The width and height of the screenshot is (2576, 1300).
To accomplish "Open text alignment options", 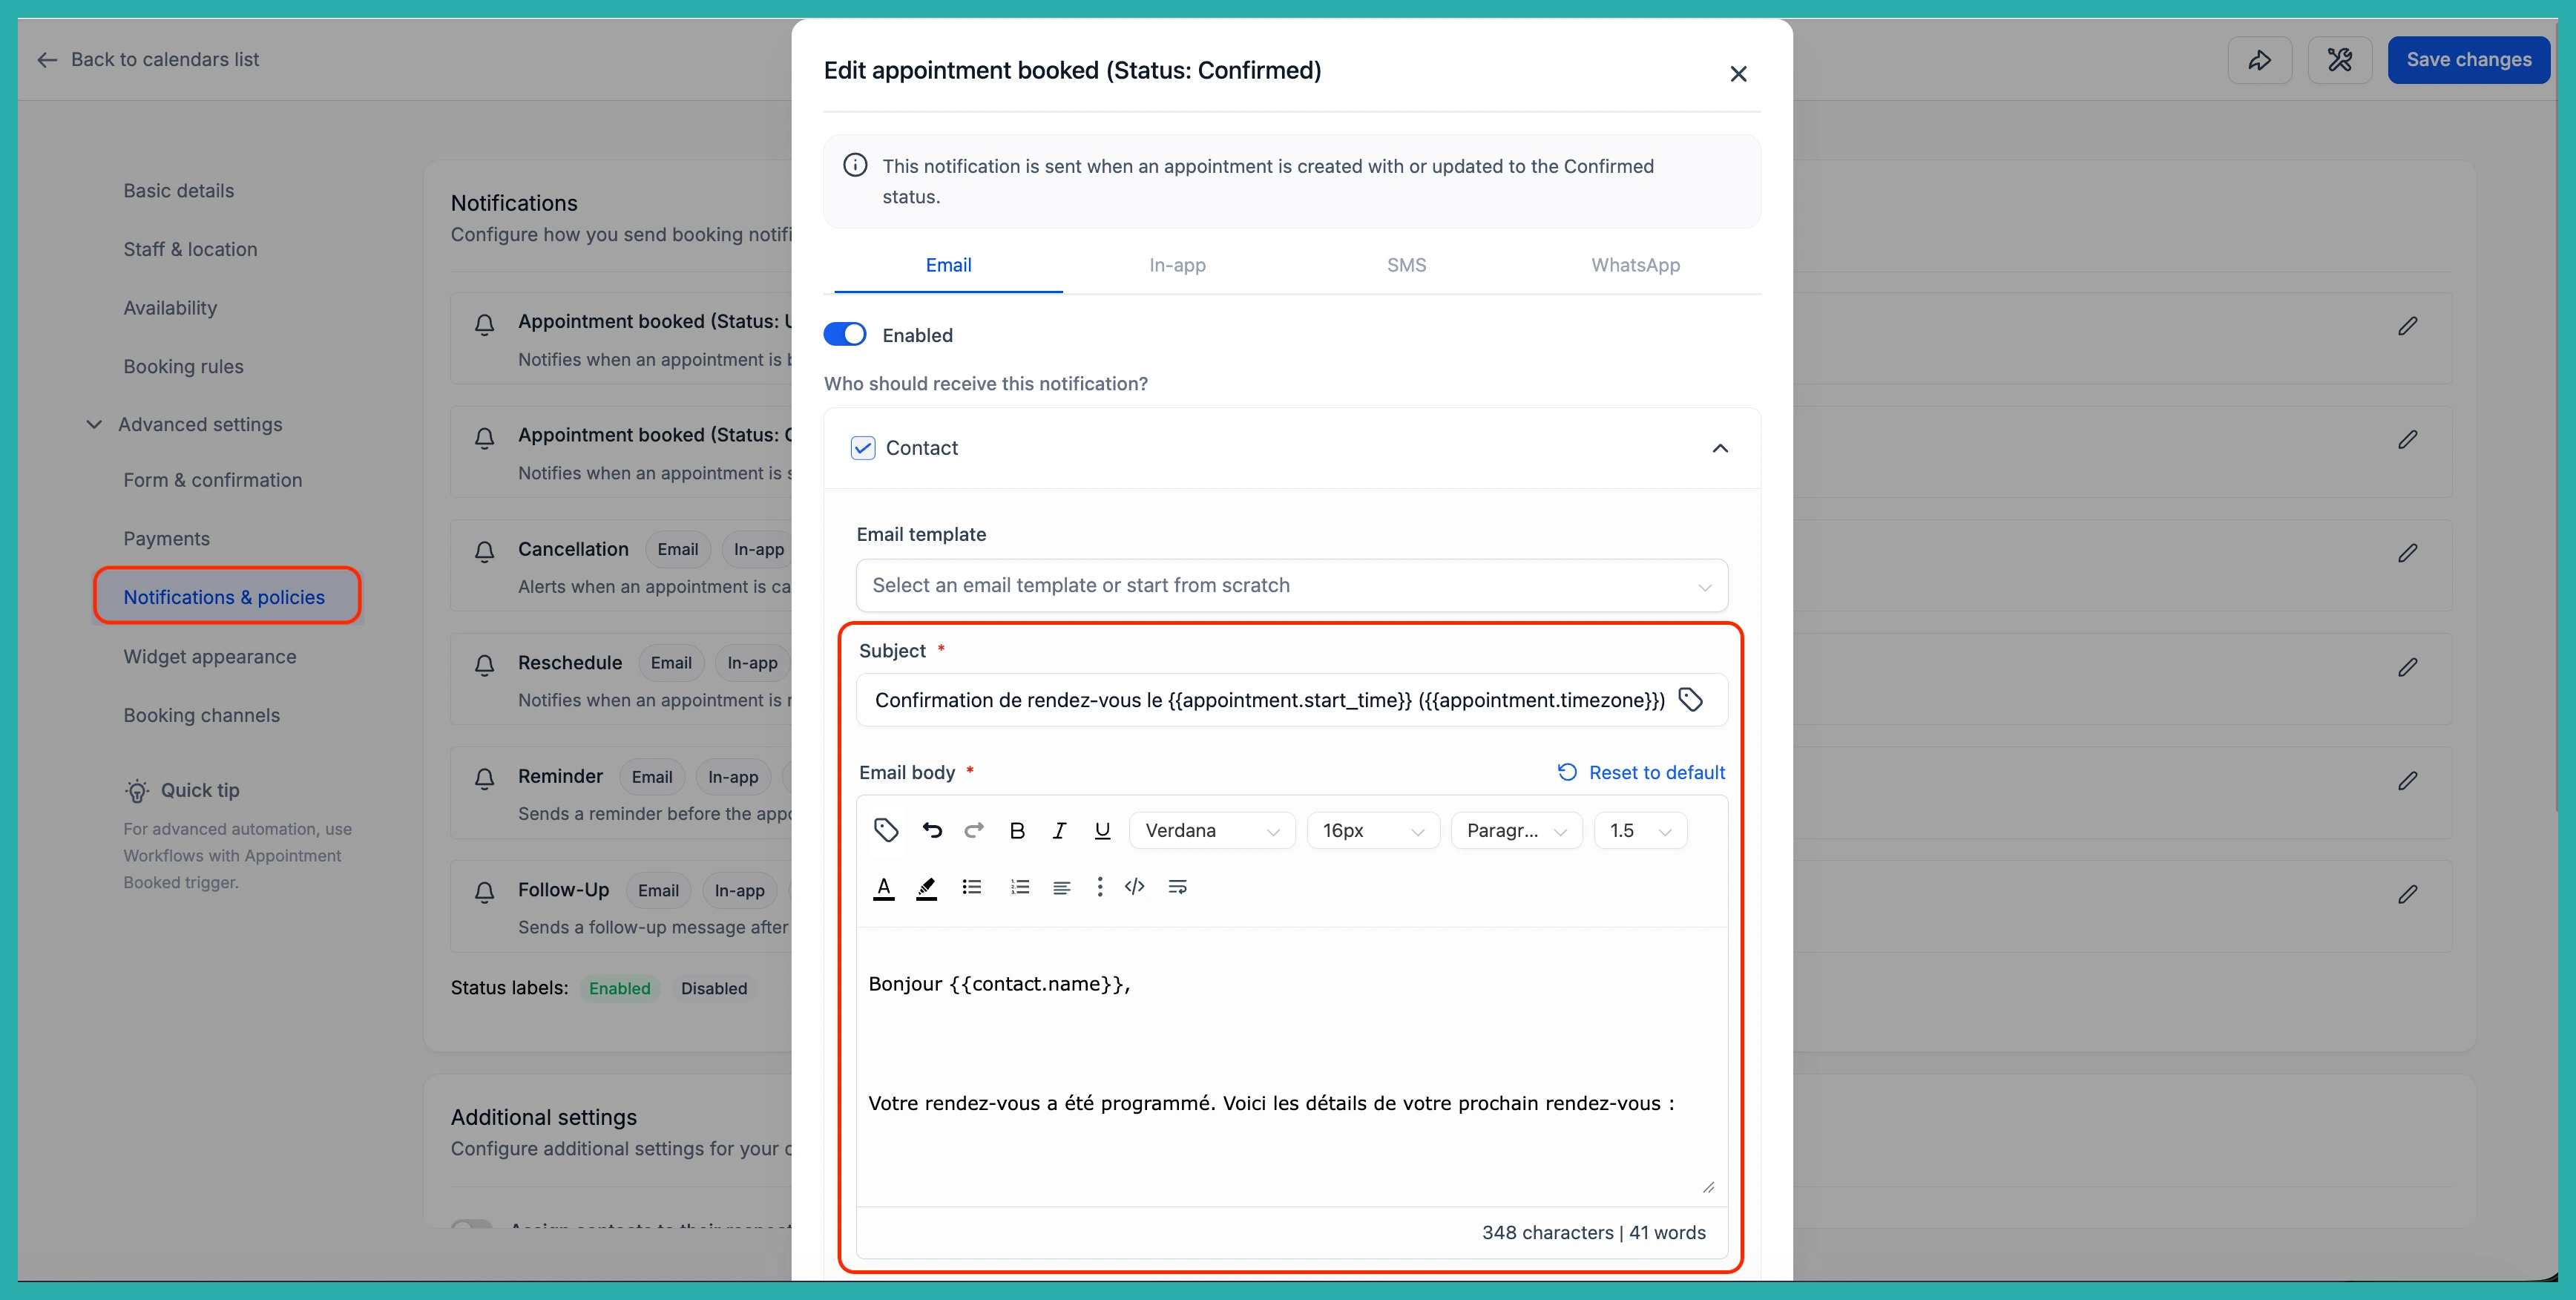I will (1062, 887).
